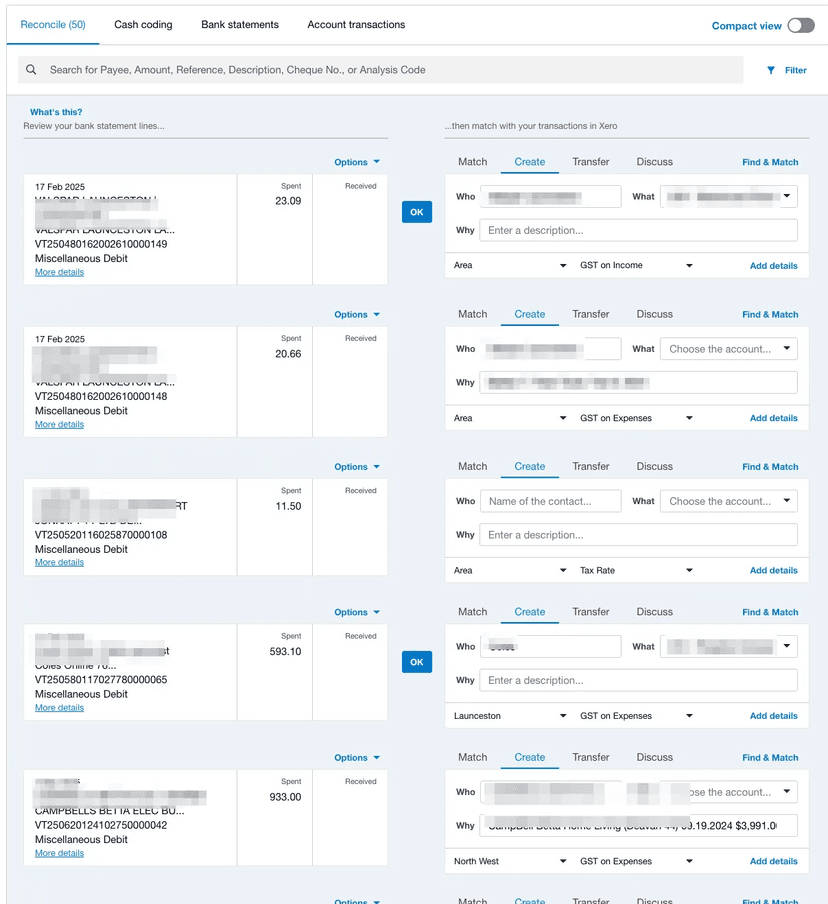This screenshot has height=904, width=828.
Task: Click Find & Match for the 593.10 transaction
Action: (x=769, y=612)
